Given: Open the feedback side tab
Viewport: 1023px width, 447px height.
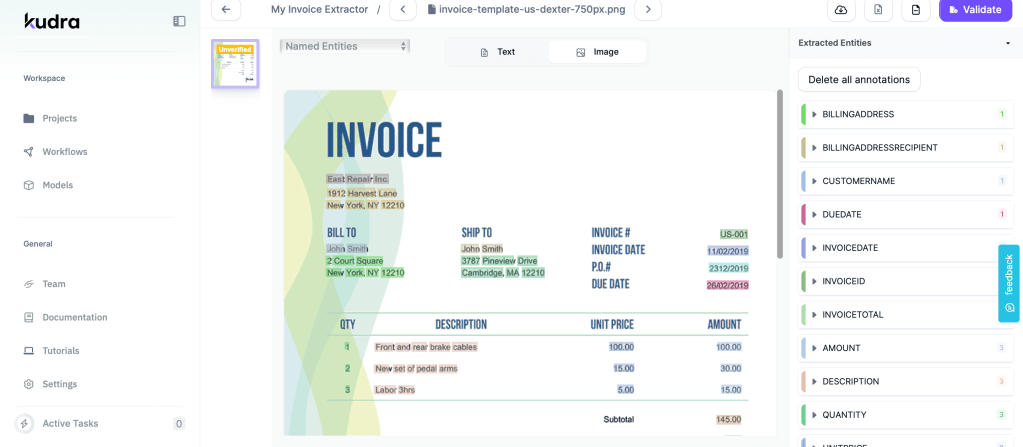Looking at the screenshot, I should click(x=1009, y=283).
